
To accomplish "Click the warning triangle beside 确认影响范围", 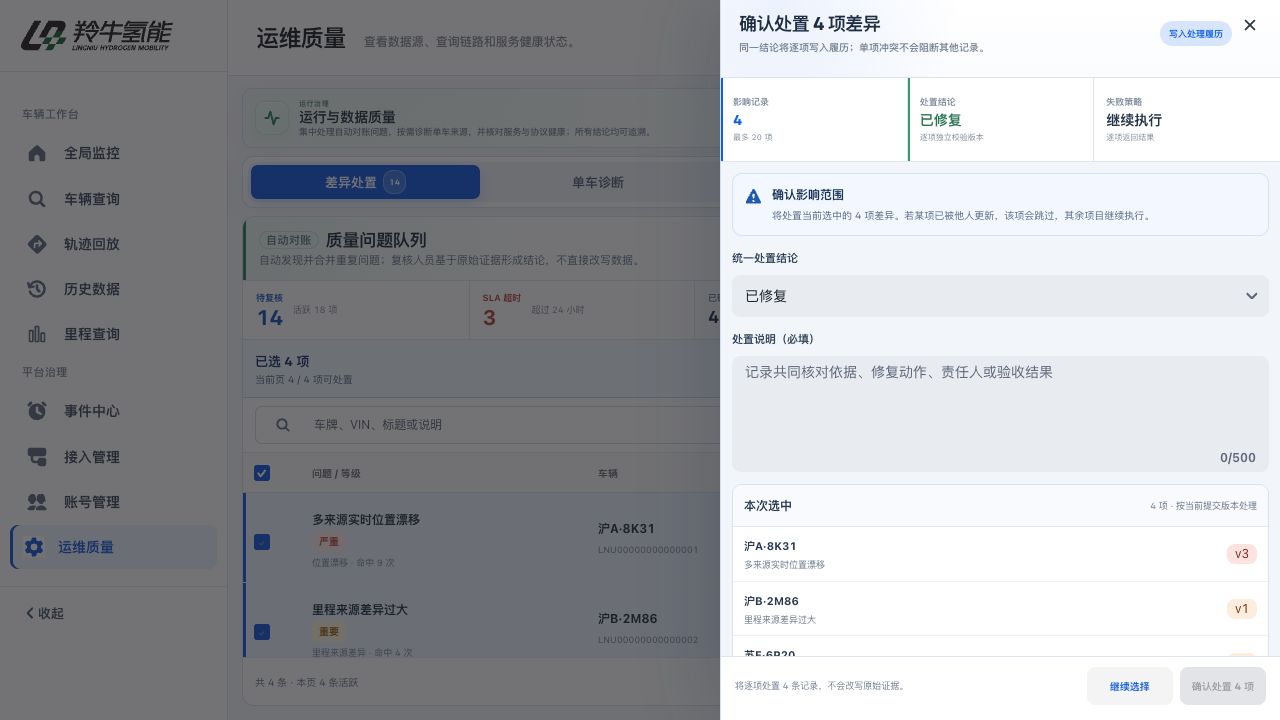I will click(x=754, y=196).
